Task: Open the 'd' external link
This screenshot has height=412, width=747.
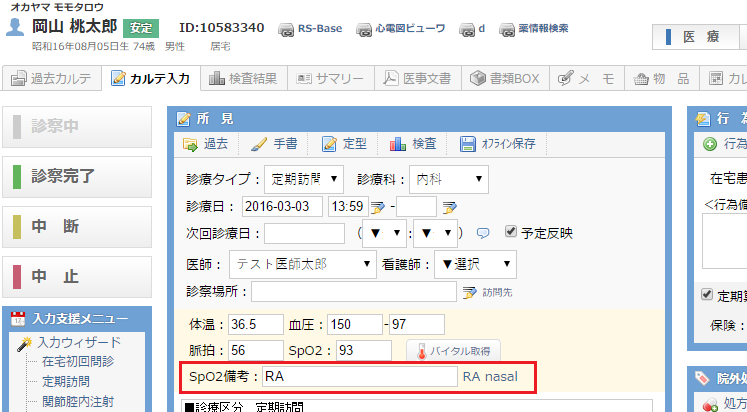Action: coord(472,29)
